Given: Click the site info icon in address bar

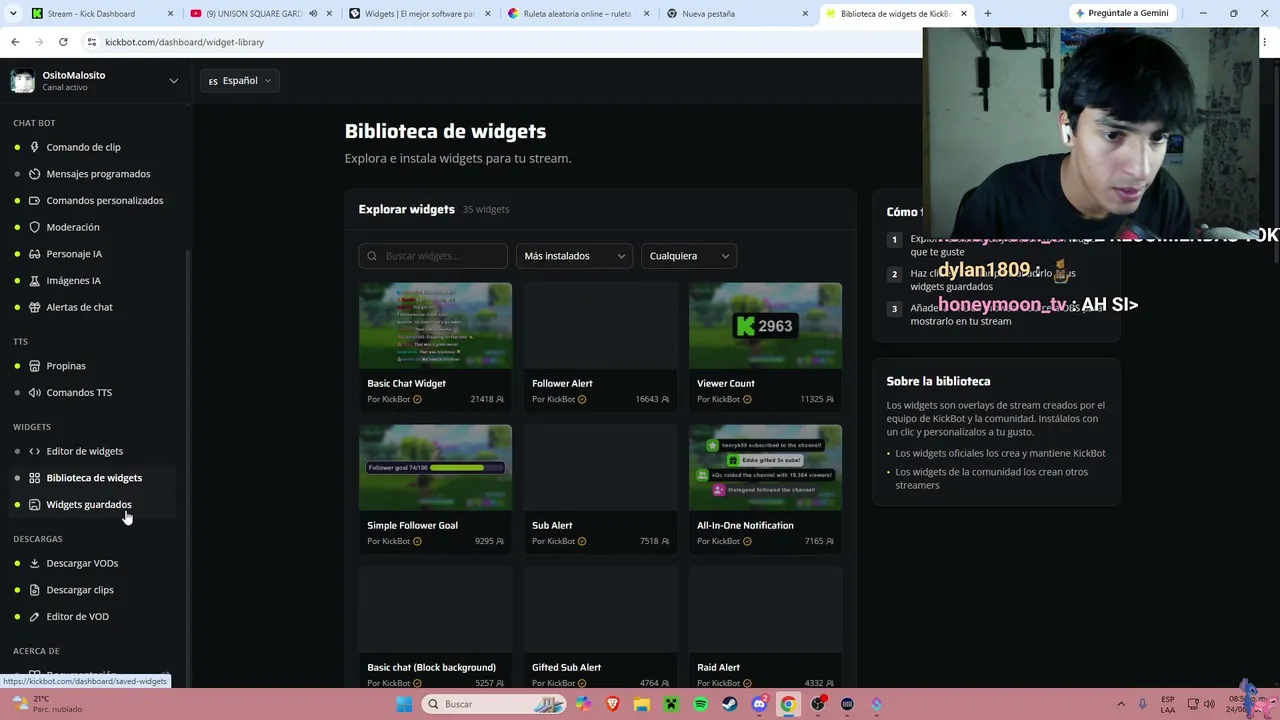Looking at the screenshot, I should [91, 42].
